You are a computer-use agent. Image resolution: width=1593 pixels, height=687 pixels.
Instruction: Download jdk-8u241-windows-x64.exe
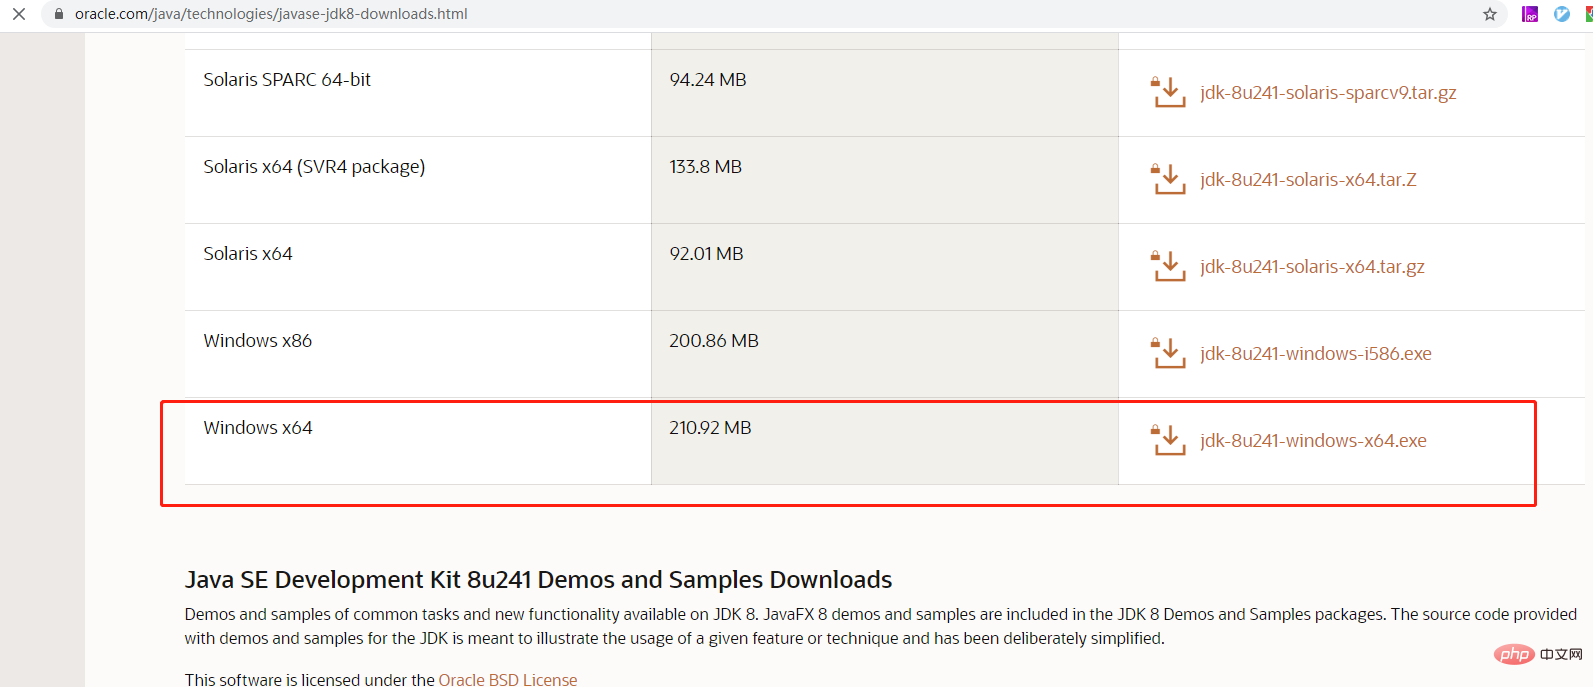coord(1313,441)
